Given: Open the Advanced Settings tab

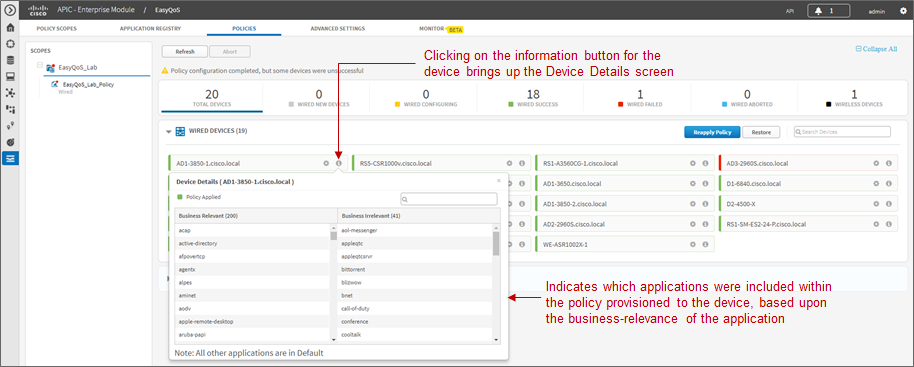Looking at the screenshot, I should (x=338, y=28).
